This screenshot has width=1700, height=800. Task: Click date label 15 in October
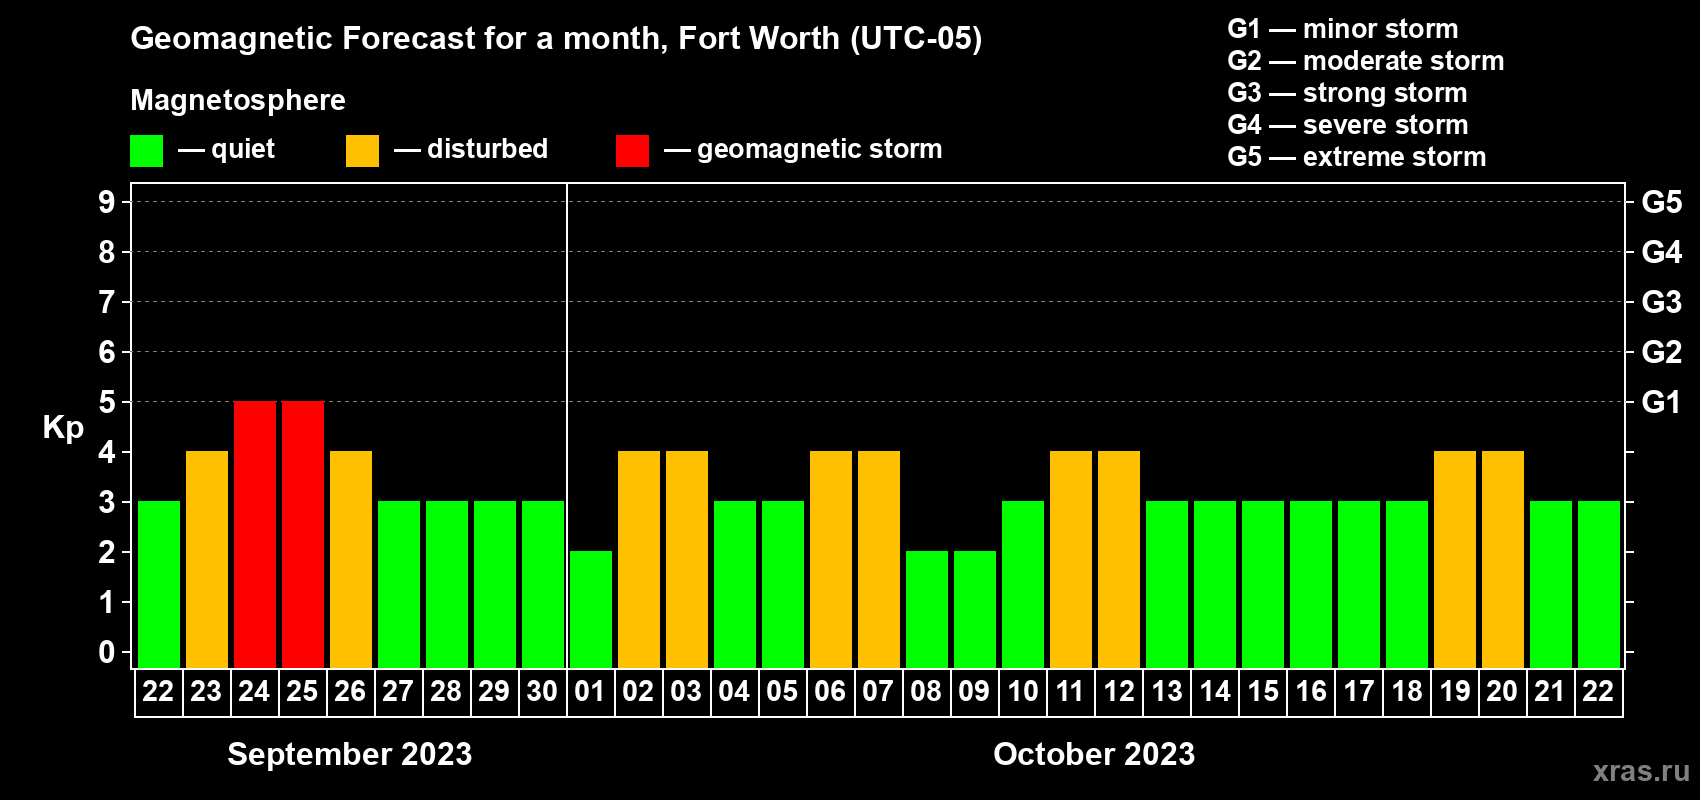(x=1263, y=692)
